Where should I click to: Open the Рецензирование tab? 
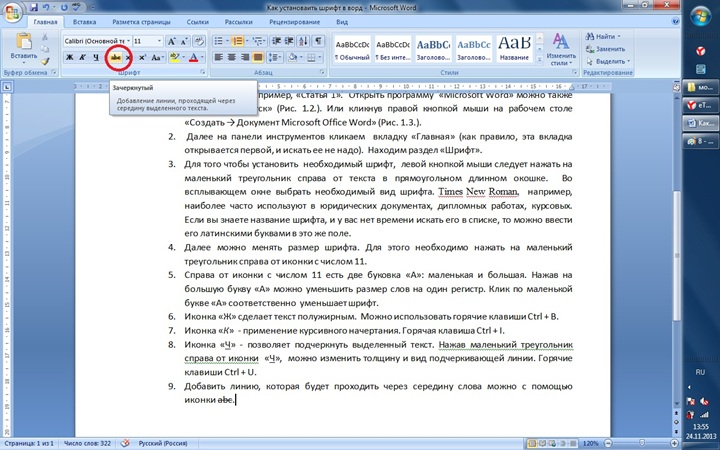(294, 22)
